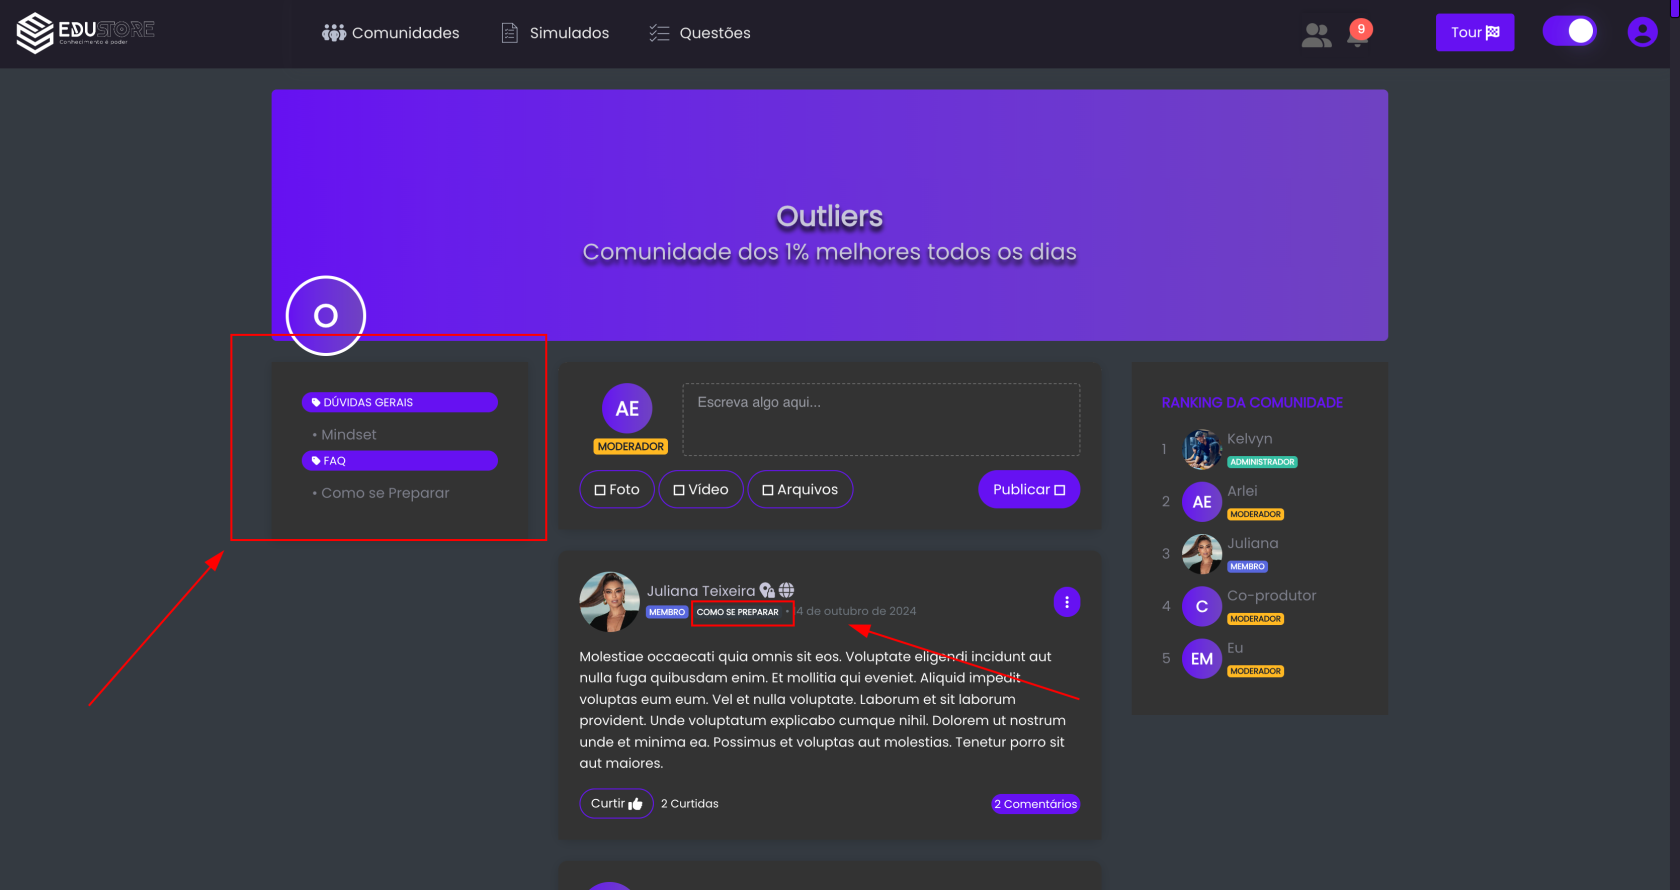Publish the post with Publicar button

point(1029,489)
